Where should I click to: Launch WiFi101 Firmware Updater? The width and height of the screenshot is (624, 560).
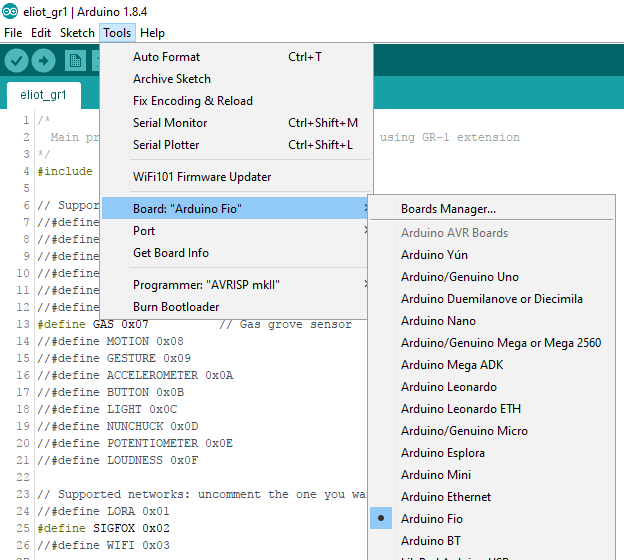click(237, 177)
